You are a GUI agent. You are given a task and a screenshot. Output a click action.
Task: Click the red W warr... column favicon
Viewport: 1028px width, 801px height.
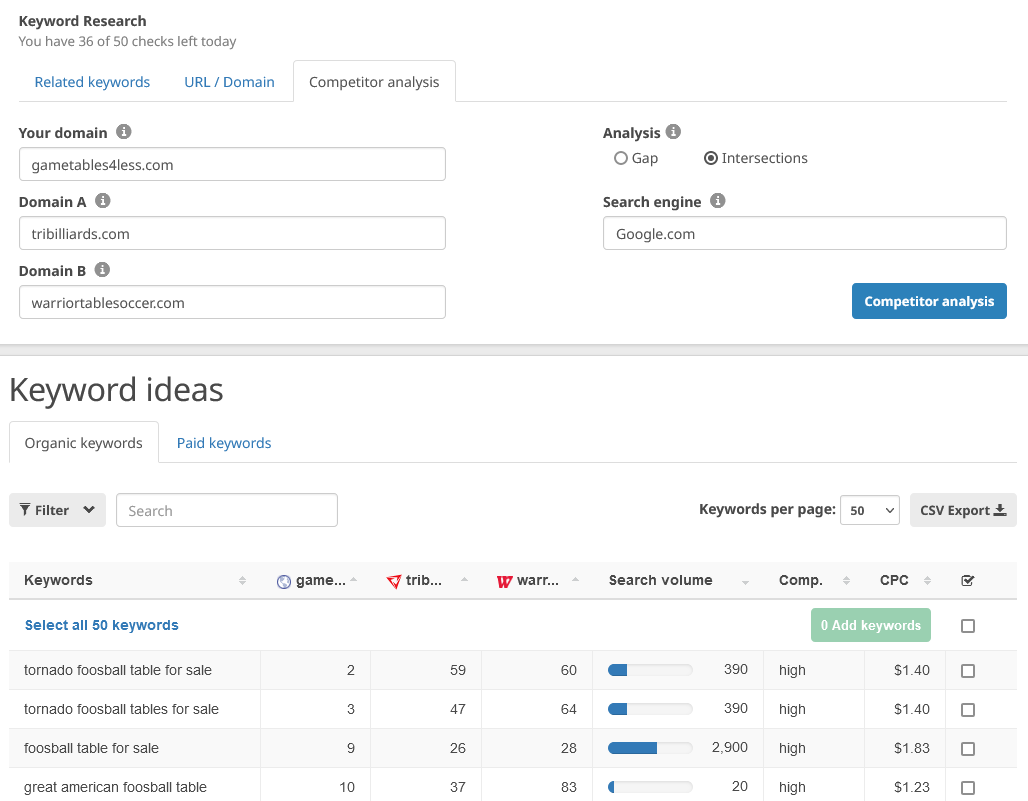tap(504, 581)
